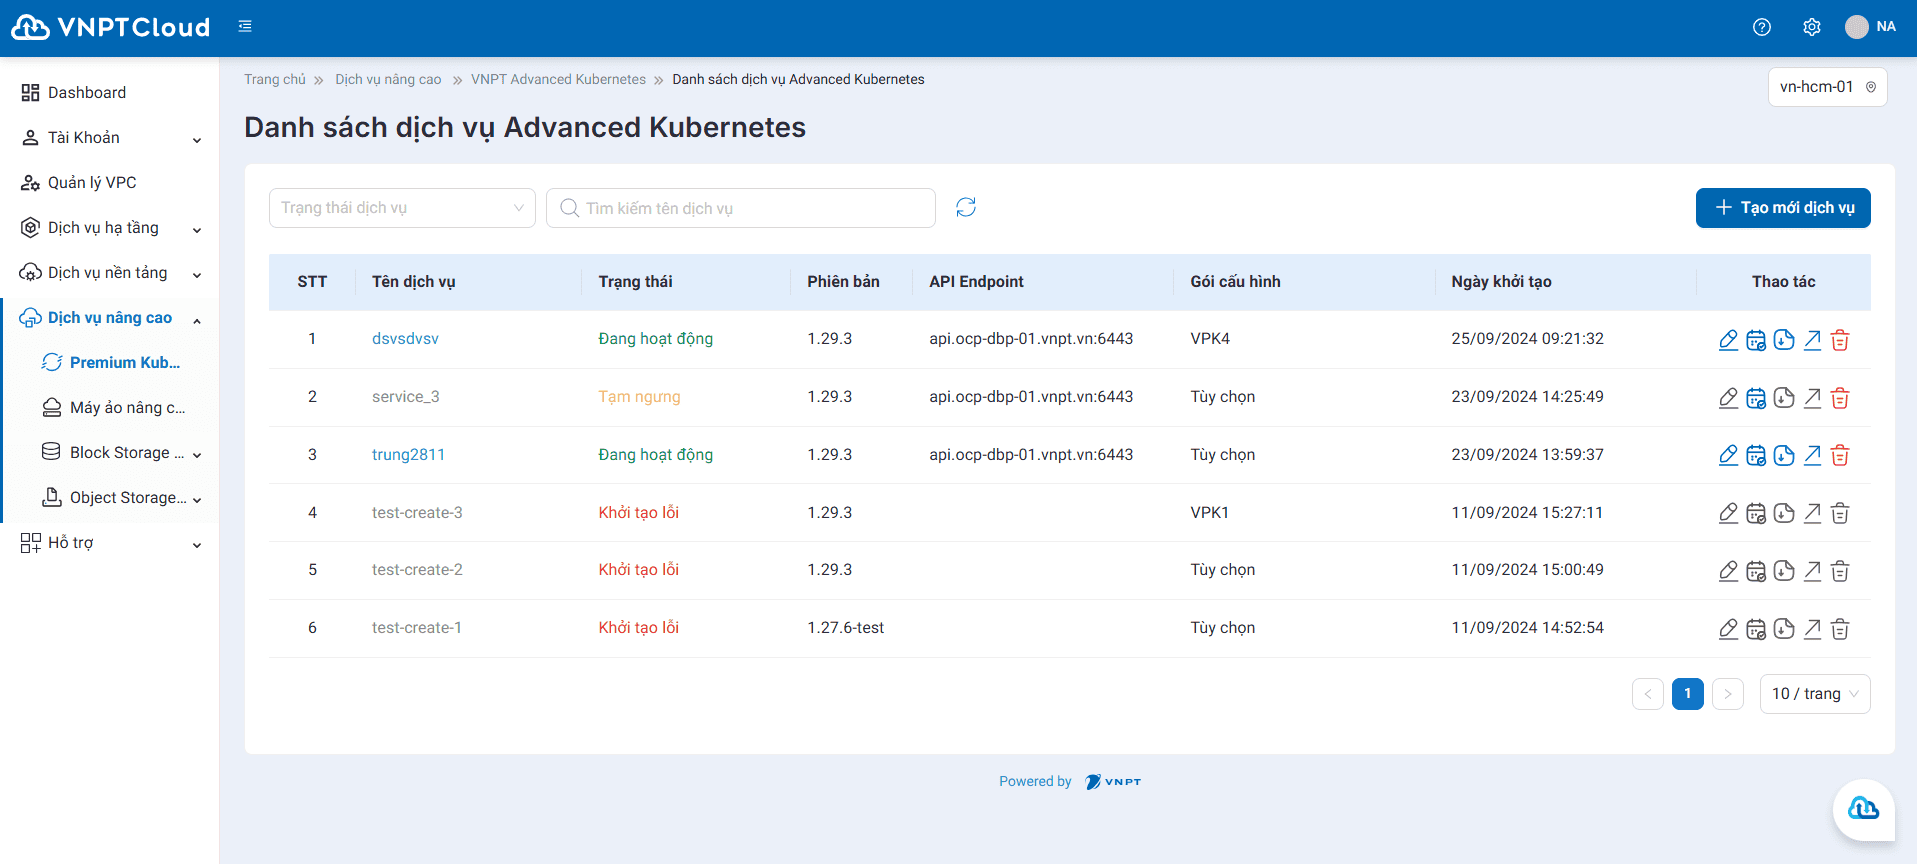Open the settings gear in header
The image size is (1917, 864).
click(1812, 27)
